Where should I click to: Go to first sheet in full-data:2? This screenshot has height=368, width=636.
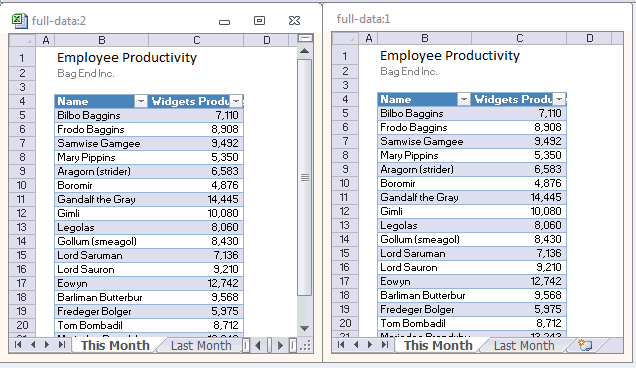[x=18, y=345]
